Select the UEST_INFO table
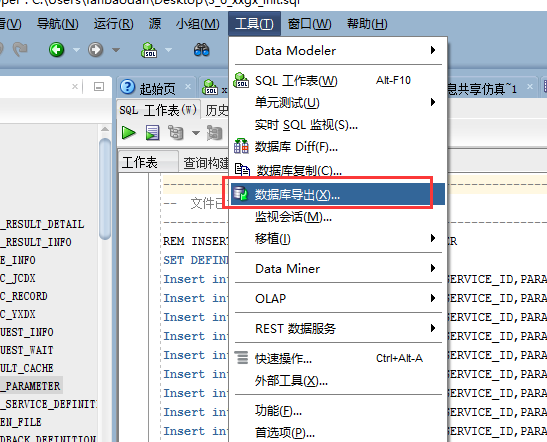Screen dimensions: 547x442 coord(27,332)
